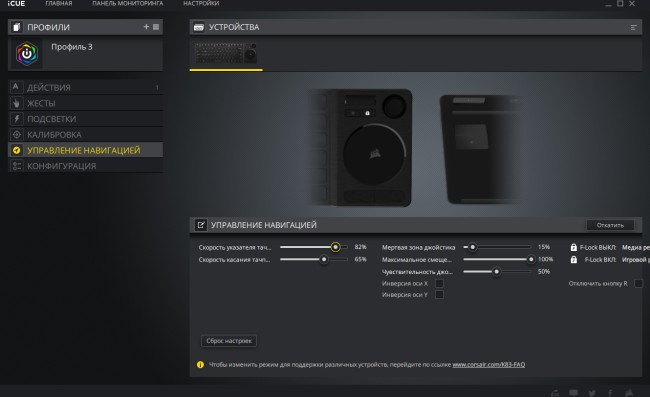
Task: Open F-Lock ВКЛ mode dropdown value
Action: 635,259
